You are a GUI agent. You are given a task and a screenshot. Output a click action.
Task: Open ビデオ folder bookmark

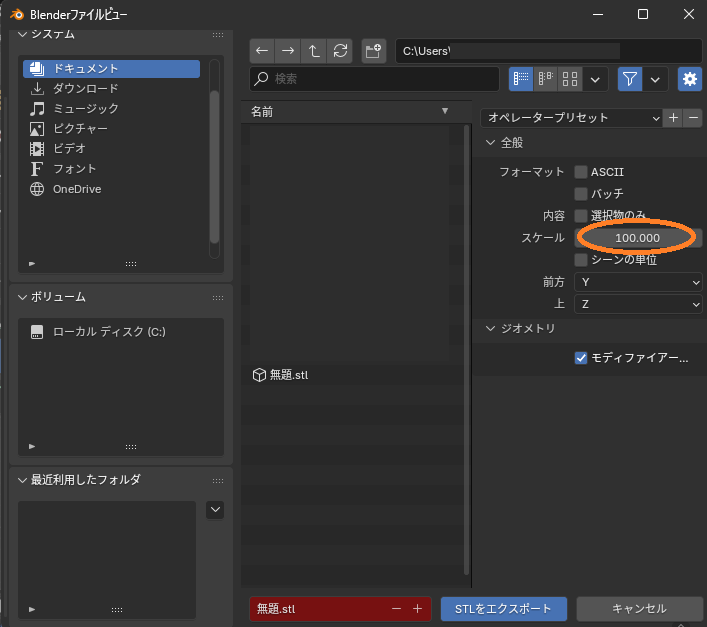[x=111, y=149]
